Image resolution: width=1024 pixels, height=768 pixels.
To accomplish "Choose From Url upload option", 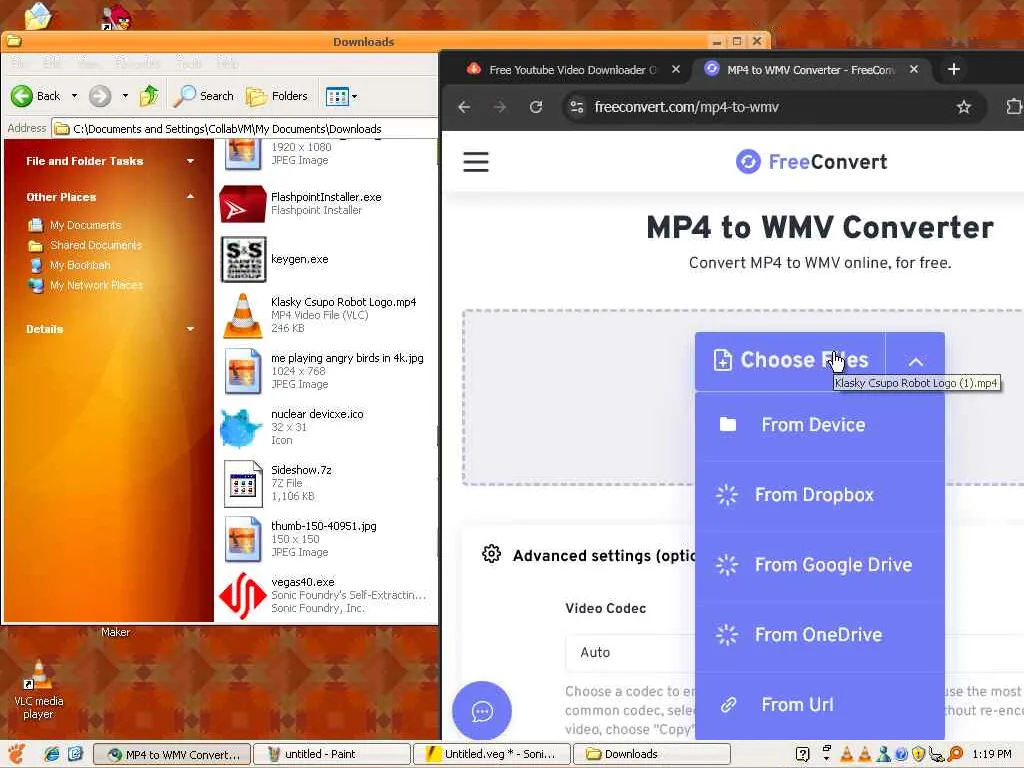I will [820, 705].
